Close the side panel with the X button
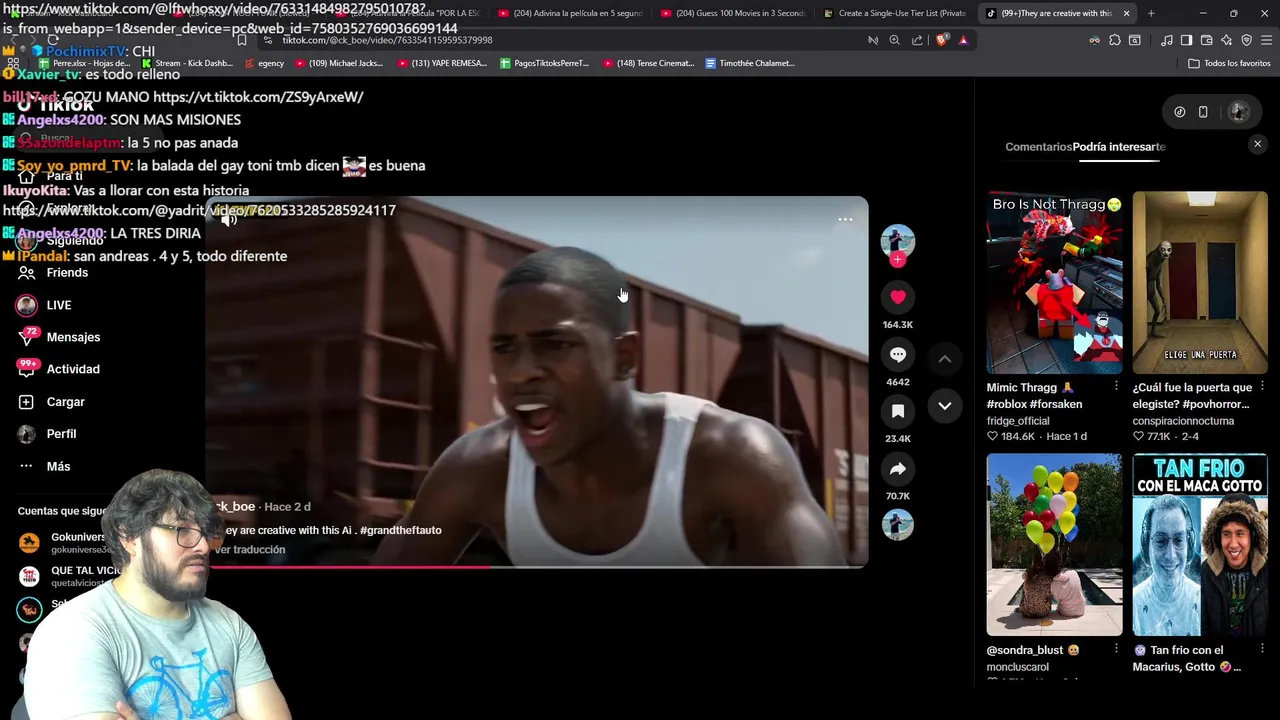Image resolution: width=1280 pixels, height=720 pixels. (x=1258, y=144)
